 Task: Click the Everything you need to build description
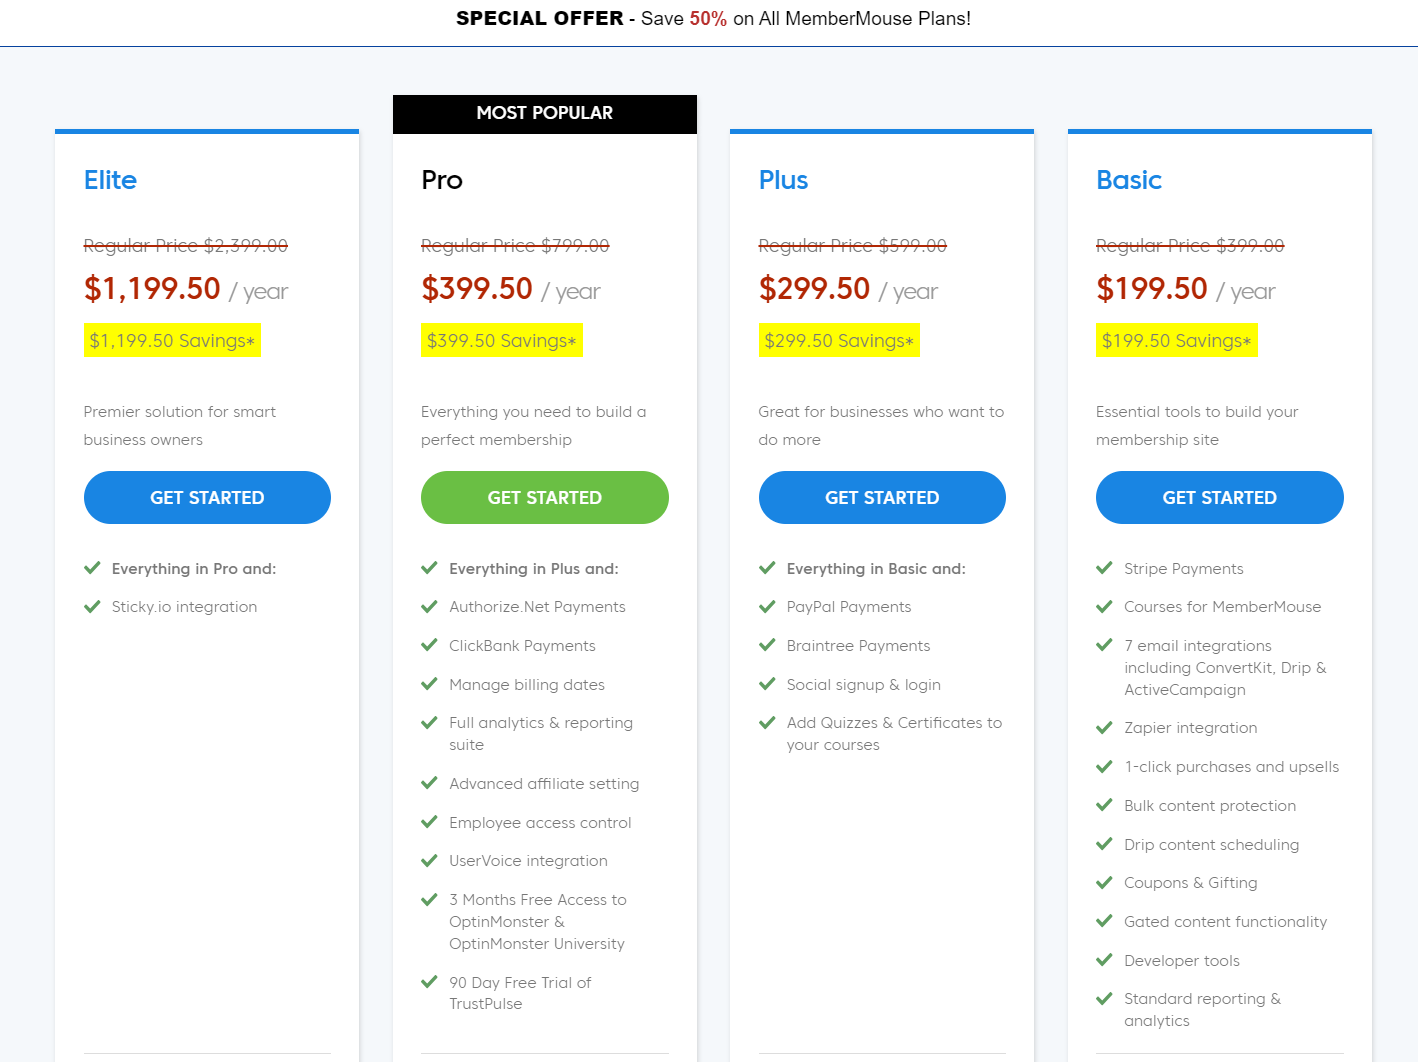pos(534,425)
